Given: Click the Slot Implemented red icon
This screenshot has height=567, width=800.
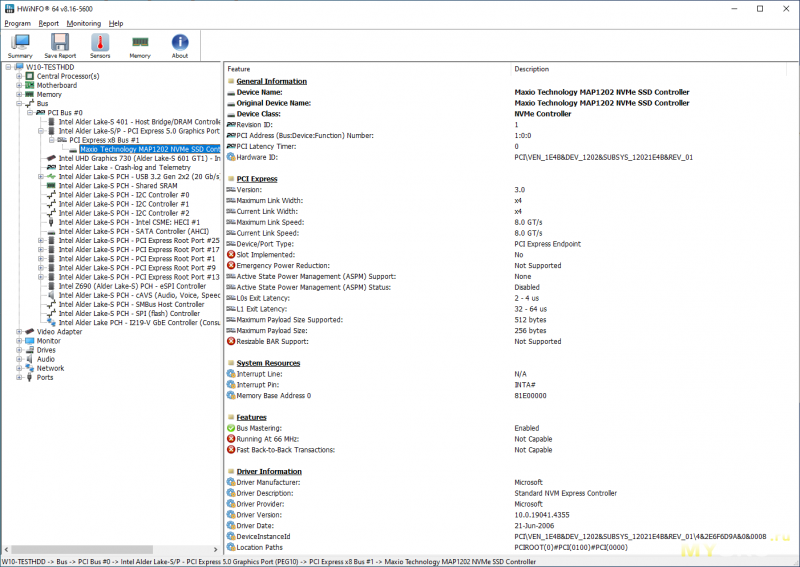Looking at the screenshot, I should click(x=231, y=255).
